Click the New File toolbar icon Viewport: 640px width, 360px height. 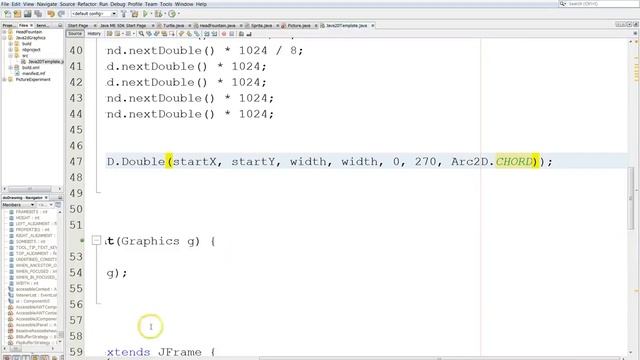pos(7,14)
